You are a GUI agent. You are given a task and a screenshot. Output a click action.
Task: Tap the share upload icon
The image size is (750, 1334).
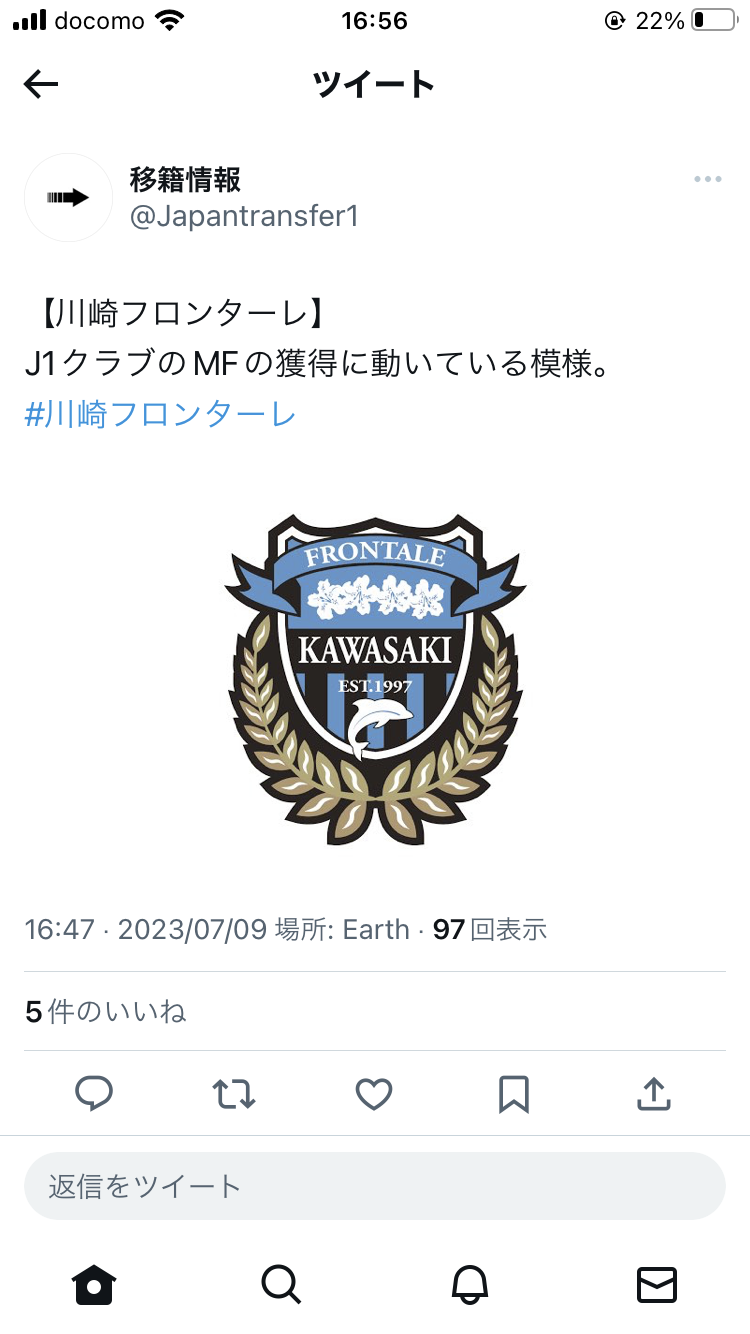click(653, 1094)
